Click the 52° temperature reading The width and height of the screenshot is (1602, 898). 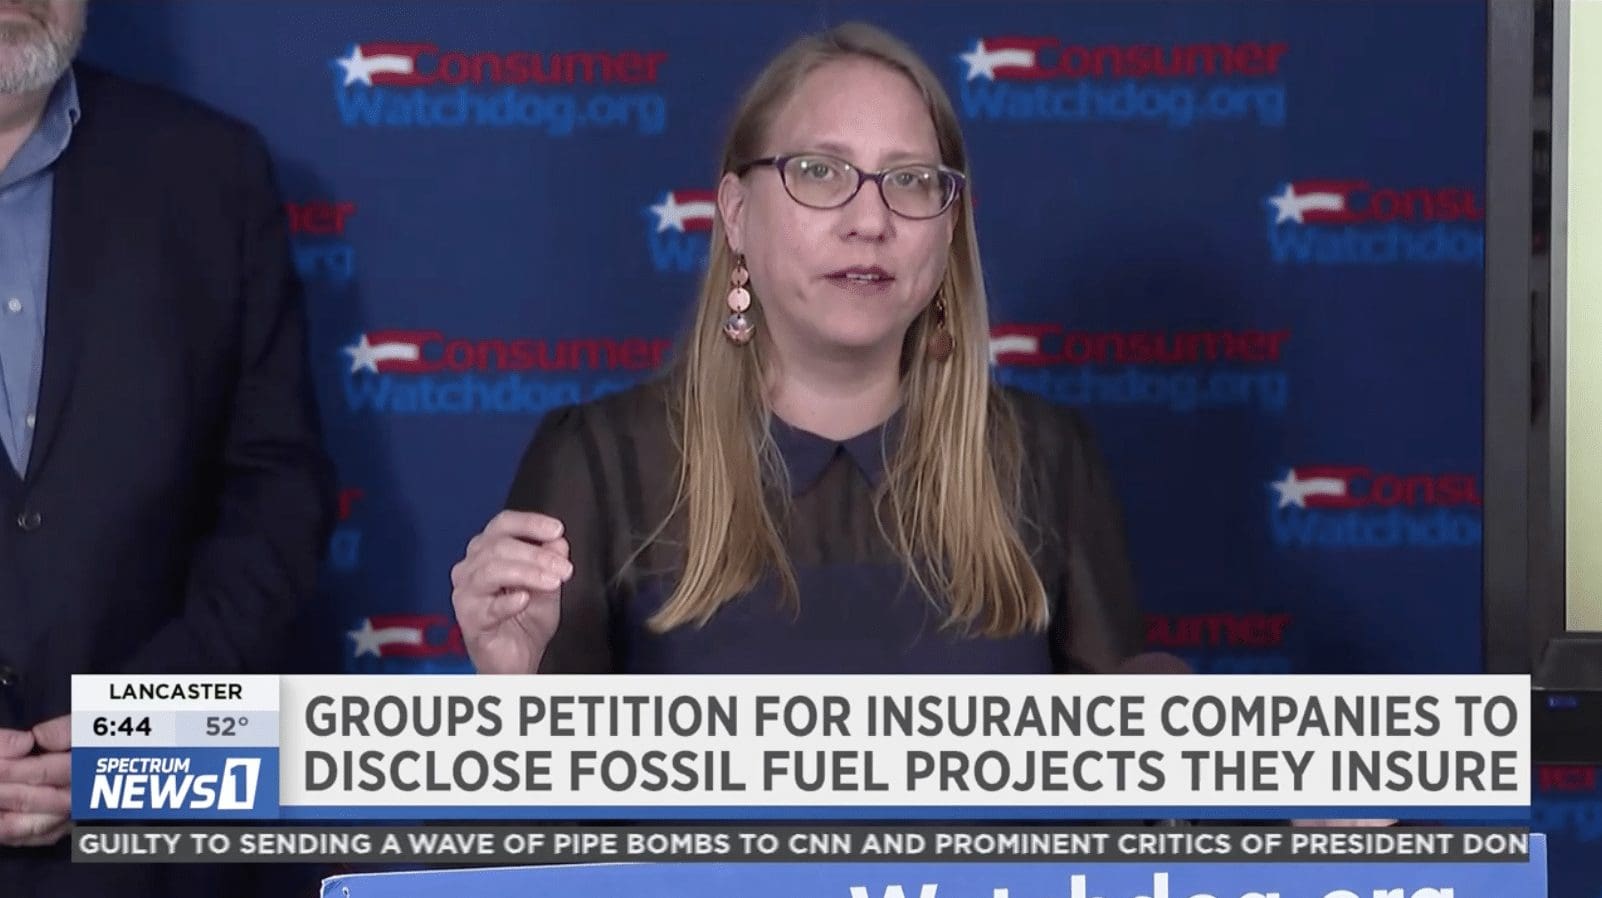pyautogui.click(x=227, y=727)
